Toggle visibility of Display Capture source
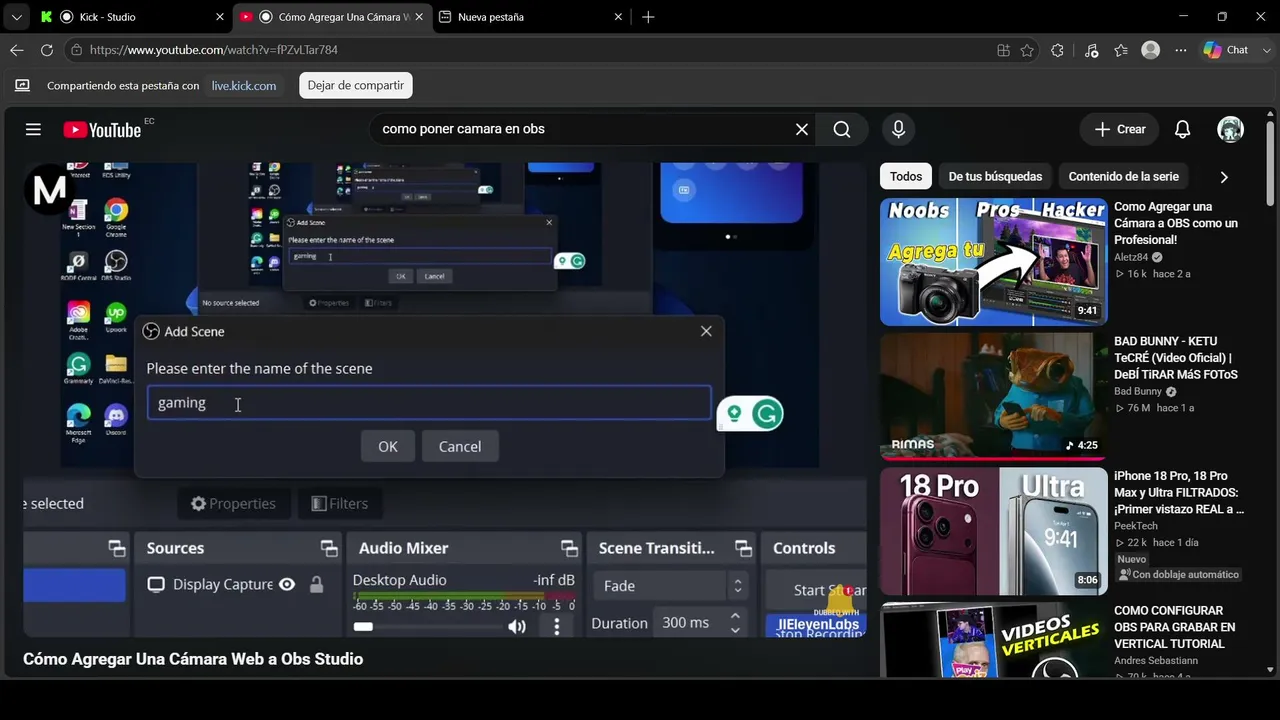The height and width of the screenshot is (720, 1280). pyautogui.click(x=287, y=585)
